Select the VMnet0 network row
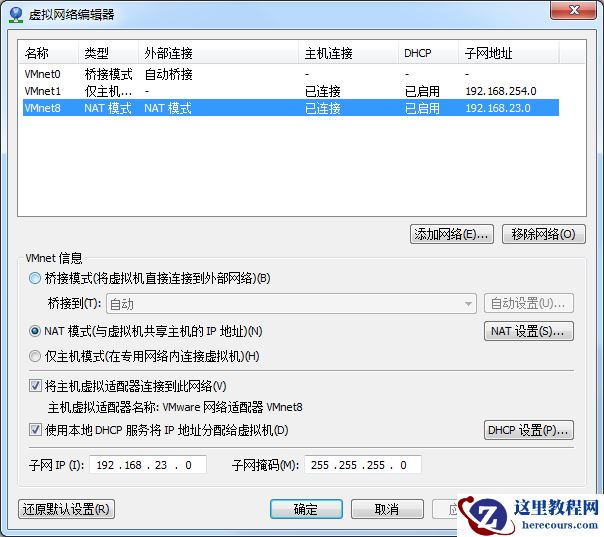Image resolution: width=604 pixels, height=537 pixels. [x=291, y=74]
